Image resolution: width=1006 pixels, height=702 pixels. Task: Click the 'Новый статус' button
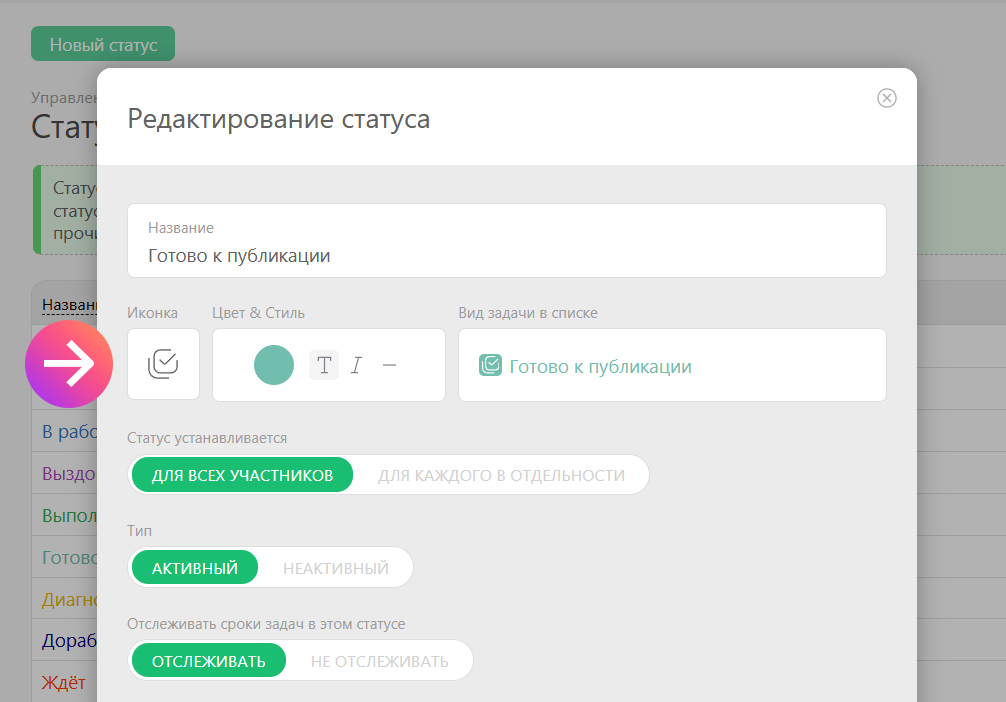tap(103, 45)
